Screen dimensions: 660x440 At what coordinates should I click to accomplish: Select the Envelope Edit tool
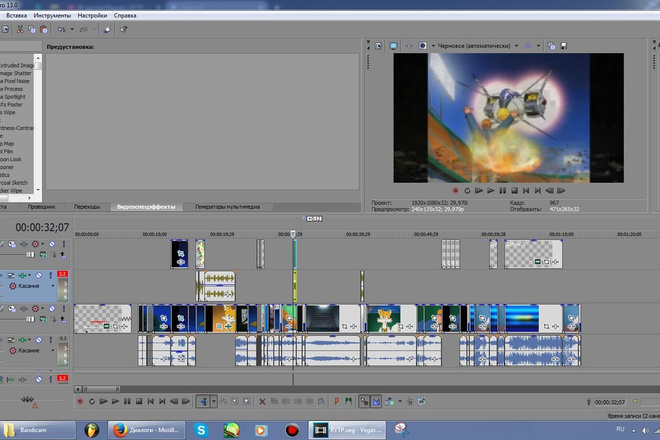223,402
